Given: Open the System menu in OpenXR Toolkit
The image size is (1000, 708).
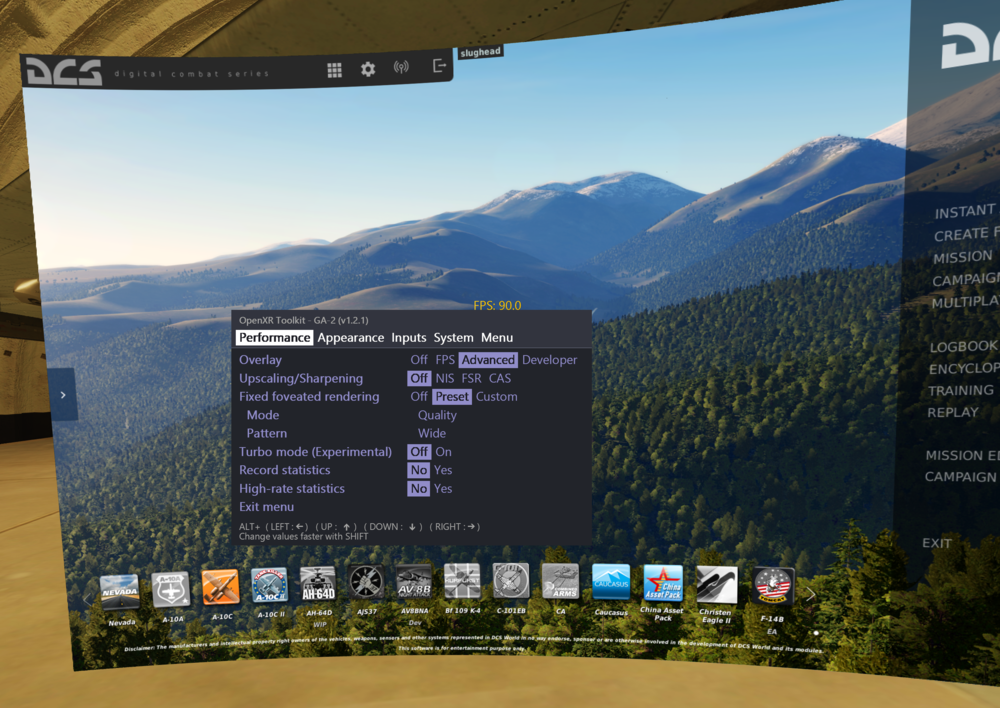Looking at the screenshot, I should [x=454, y=337].
